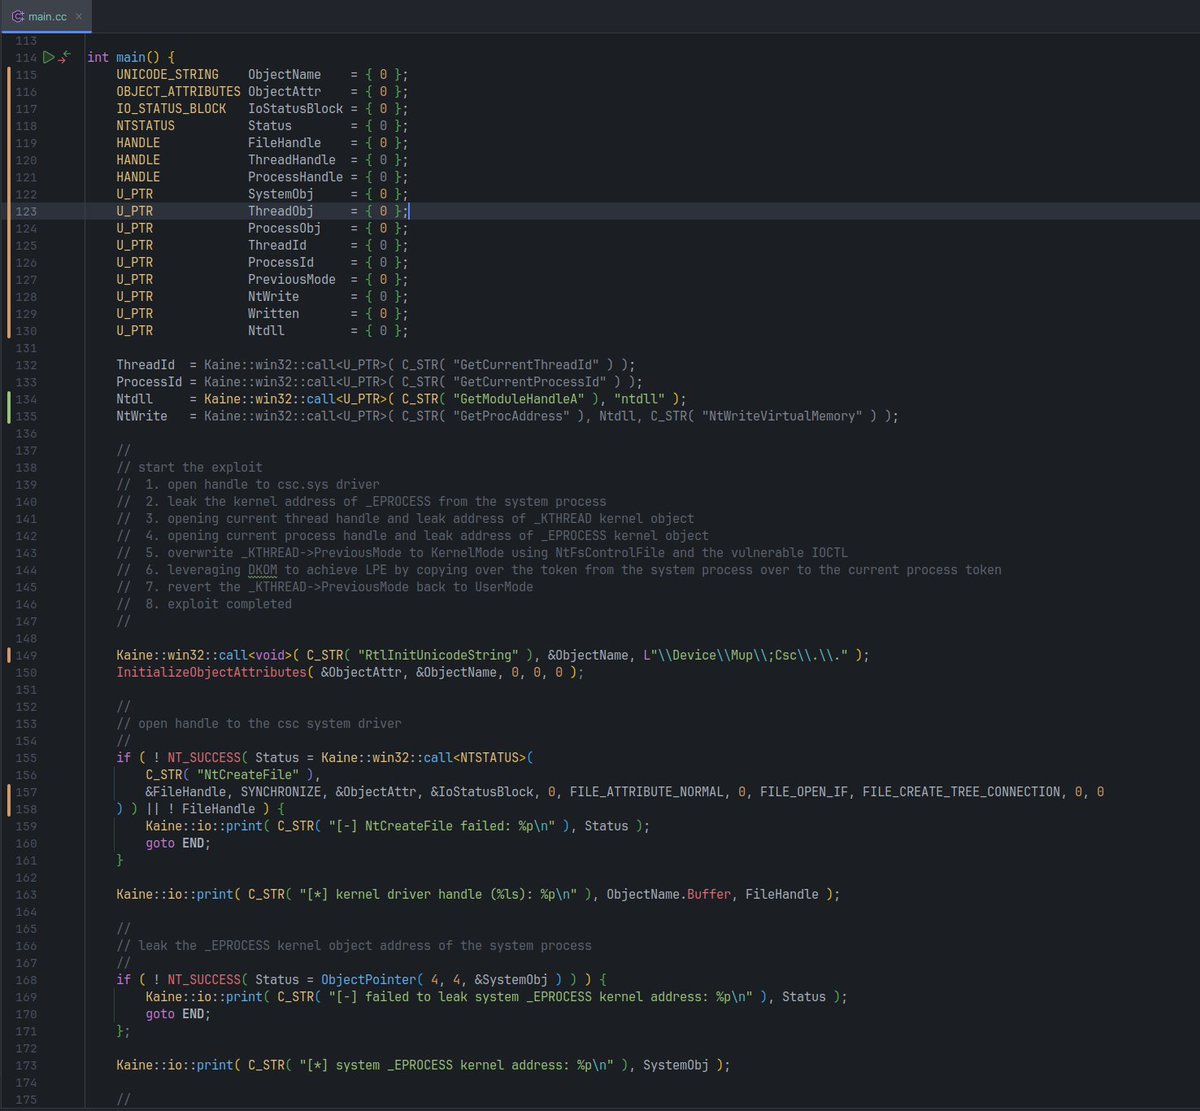Click the C++ file icon on main.cc tab
This screenshot has height=1111, width=1200.
(x=18, y=17)
